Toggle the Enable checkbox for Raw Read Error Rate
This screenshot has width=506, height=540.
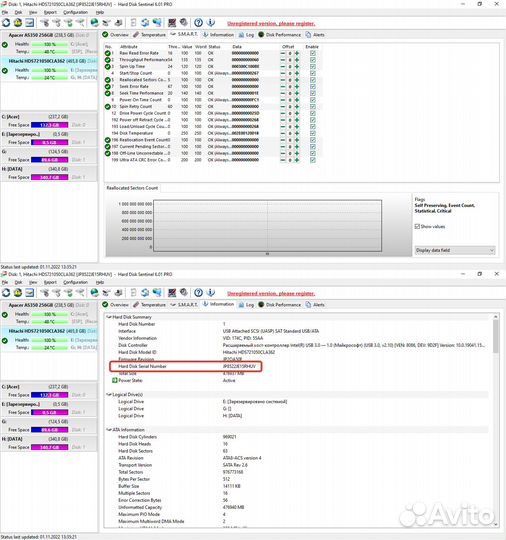click(x=313, y=53)
